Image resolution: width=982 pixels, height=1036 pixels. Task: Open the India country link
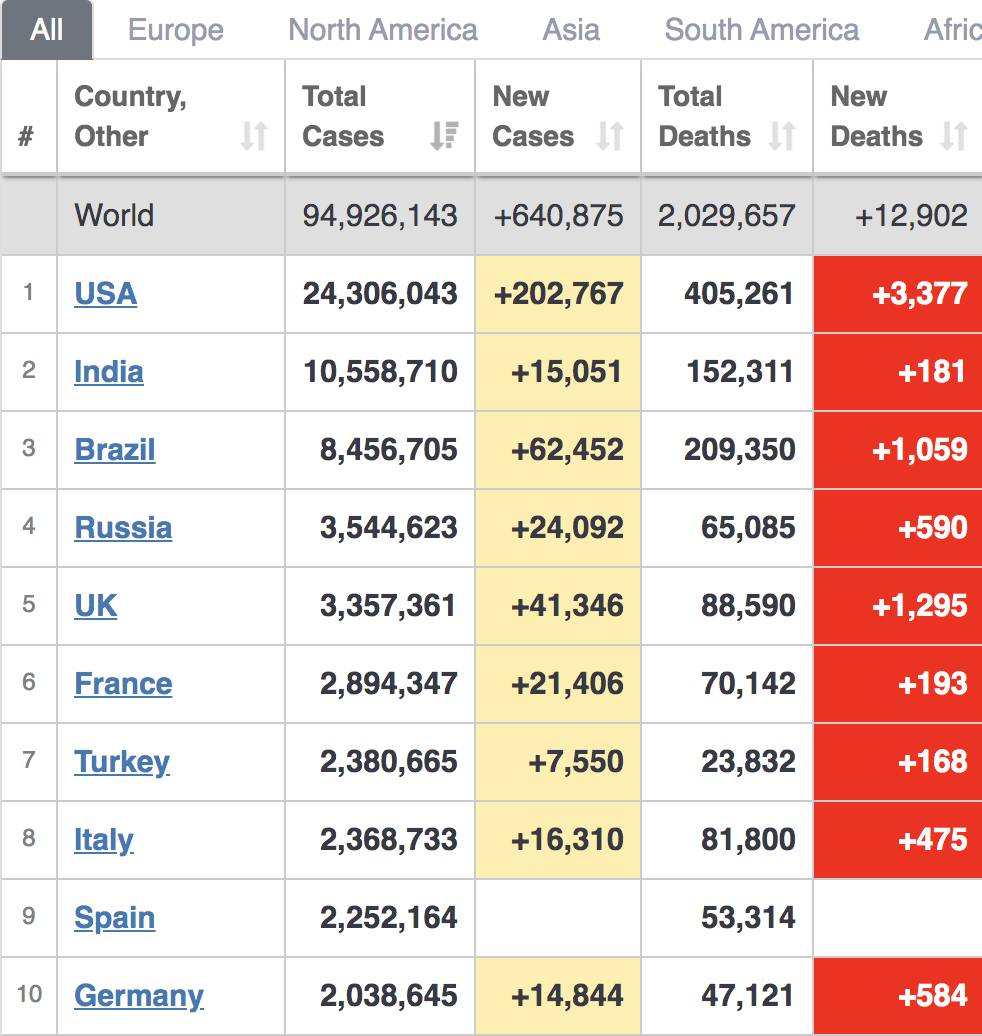[108, 372]
